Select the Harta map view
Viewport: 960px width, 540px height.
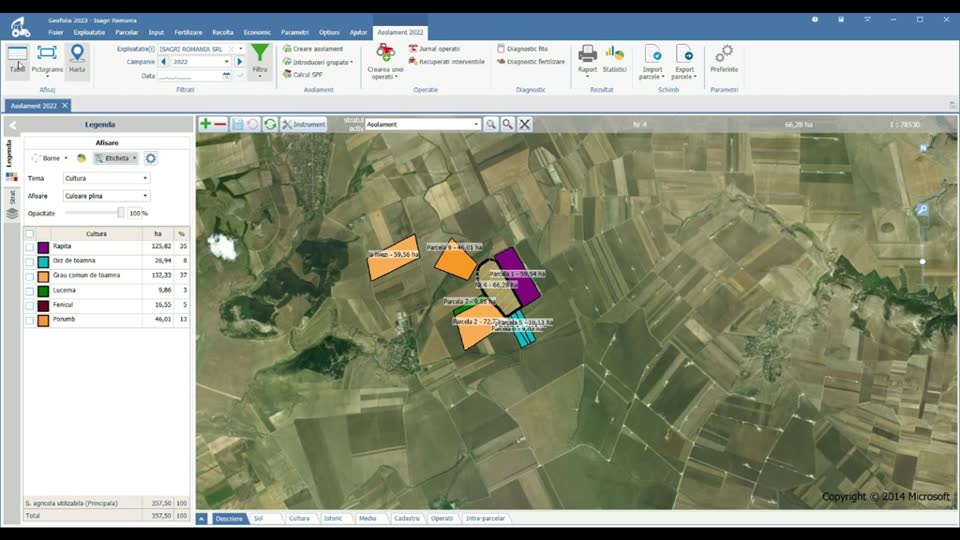click(77, 60)
